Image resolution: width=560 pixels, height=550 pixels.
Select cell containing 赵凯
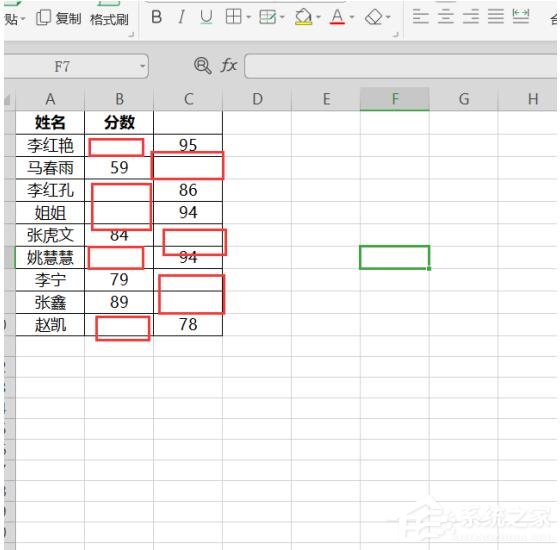pos(50,325)
